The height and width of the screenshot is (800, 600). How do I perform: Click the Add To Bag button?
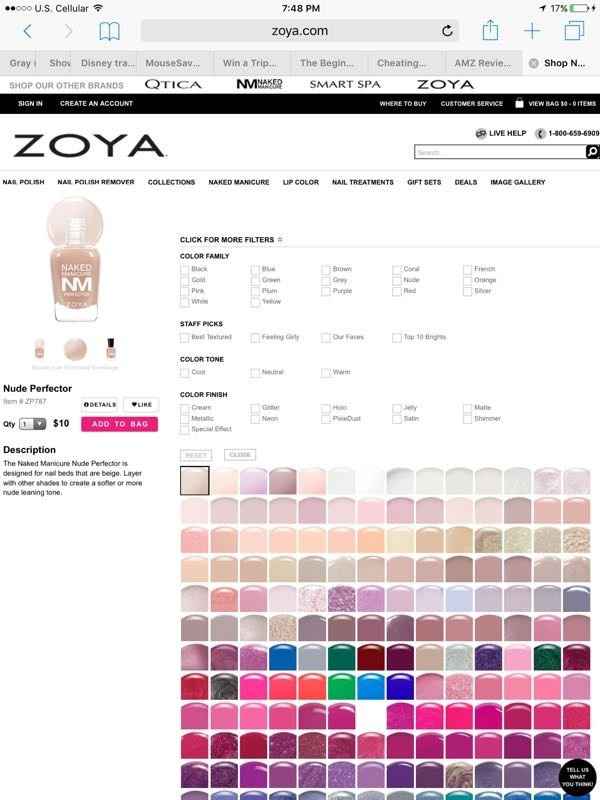click(119, 424)
